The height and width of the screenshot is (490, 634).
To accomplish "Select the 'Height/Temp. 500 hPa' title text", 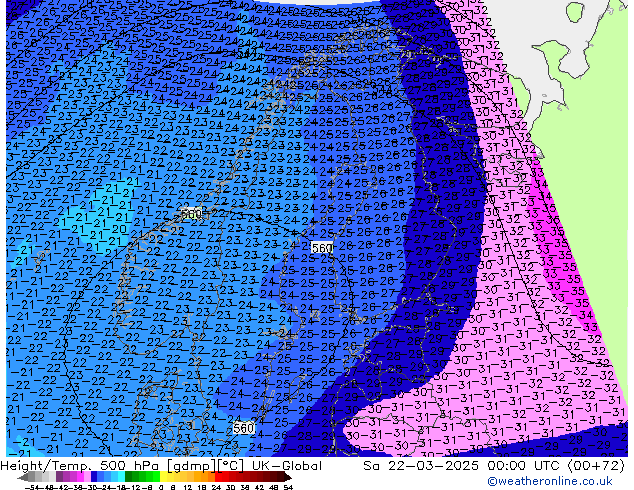I will pos(80,466).
